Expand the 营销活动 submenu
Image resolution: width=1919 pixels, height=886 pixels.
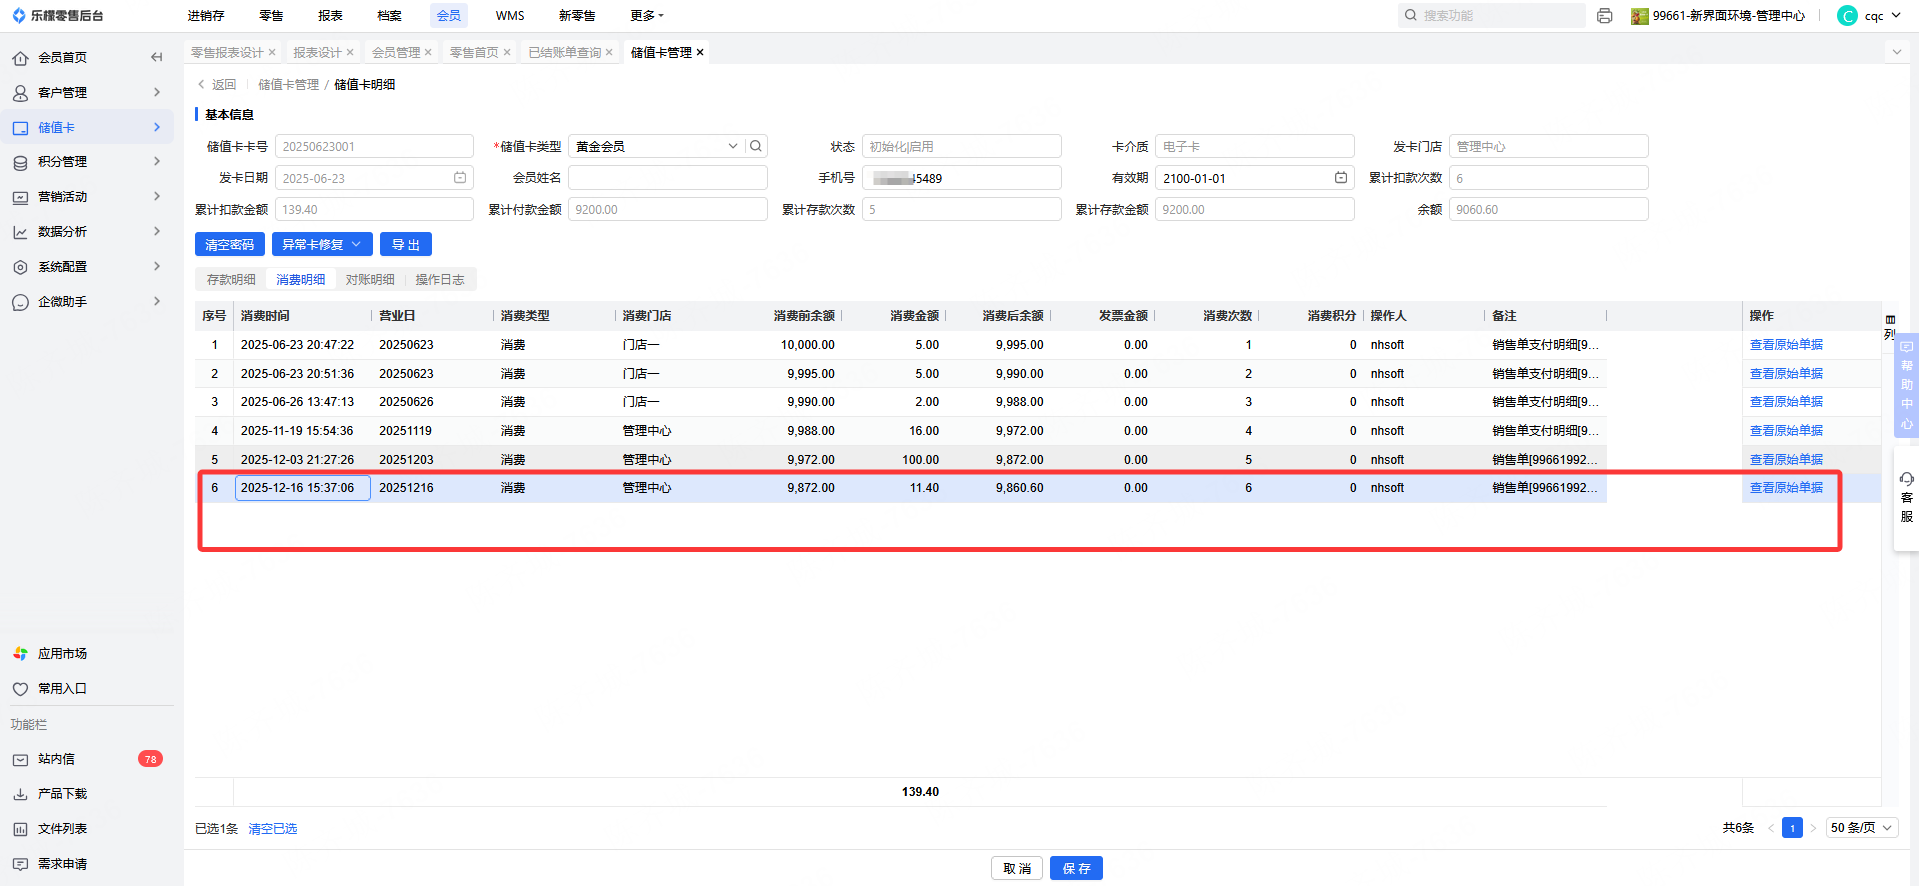[157, 196]
